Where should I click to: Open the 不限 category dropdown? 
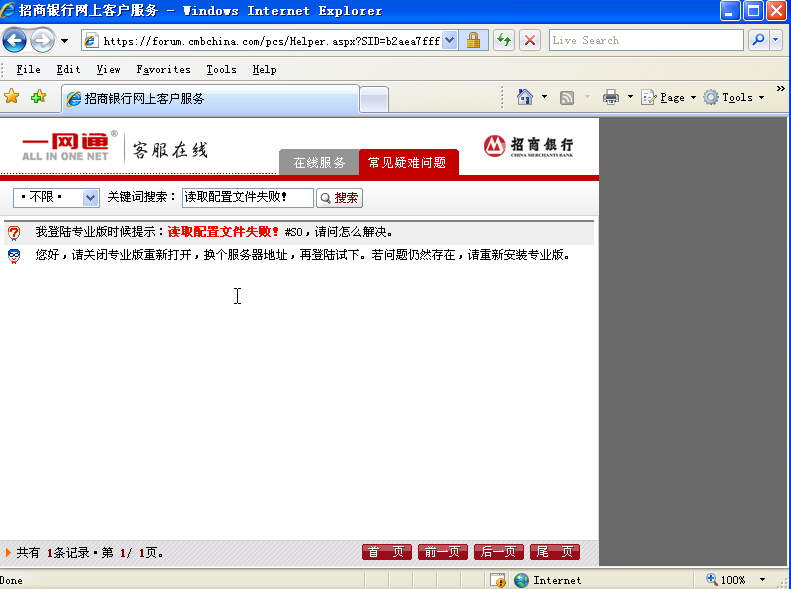pyautogui.click(x=56, y=197)
